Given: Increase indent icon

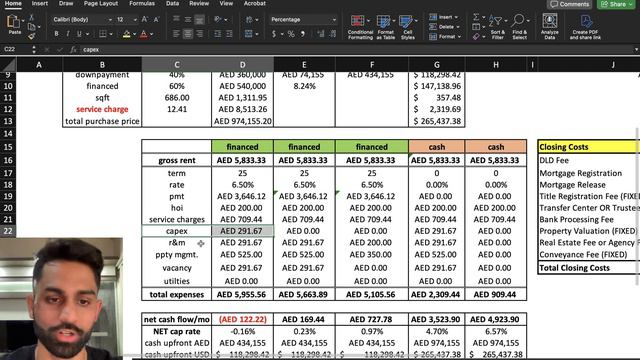Looking at the screenshot, I should pos(229,34).
